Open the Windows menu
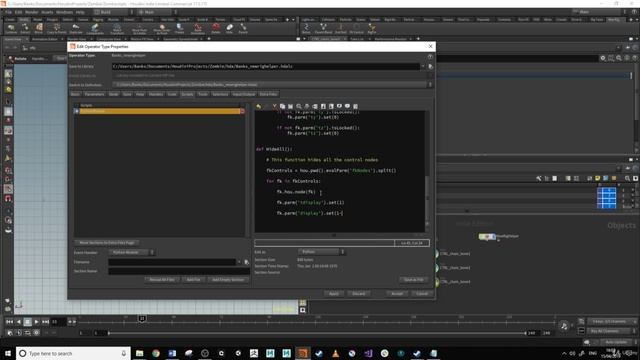640x360 pixels. [64, 12]
